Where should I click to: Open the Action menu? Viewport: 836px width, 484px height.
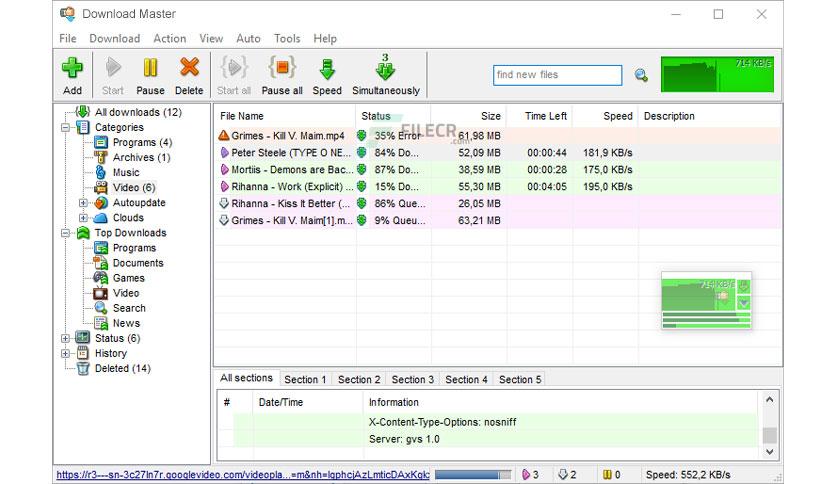[170, 38]
